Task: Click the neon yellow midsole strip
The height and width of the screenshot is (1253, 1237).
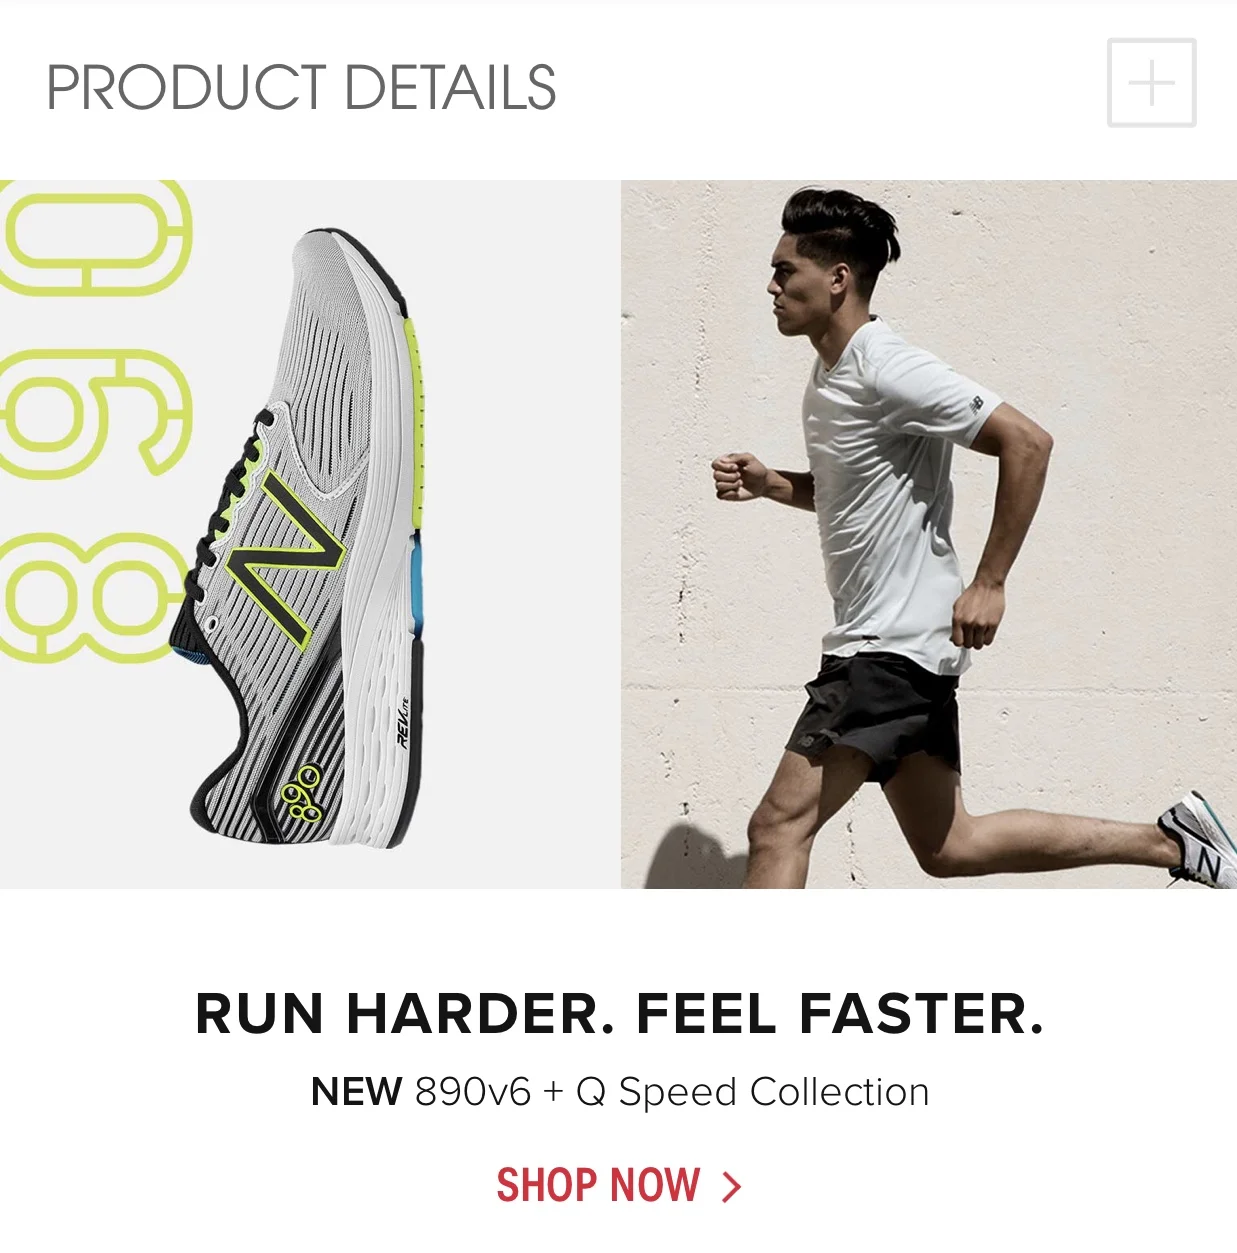Action: point(415,421)
